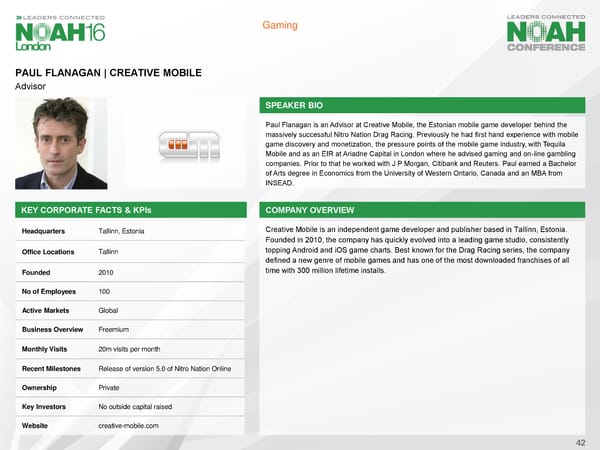Select the Recent Milestones Nitro Nation text
Screen dimensions: 600x450
click(165, 368)
